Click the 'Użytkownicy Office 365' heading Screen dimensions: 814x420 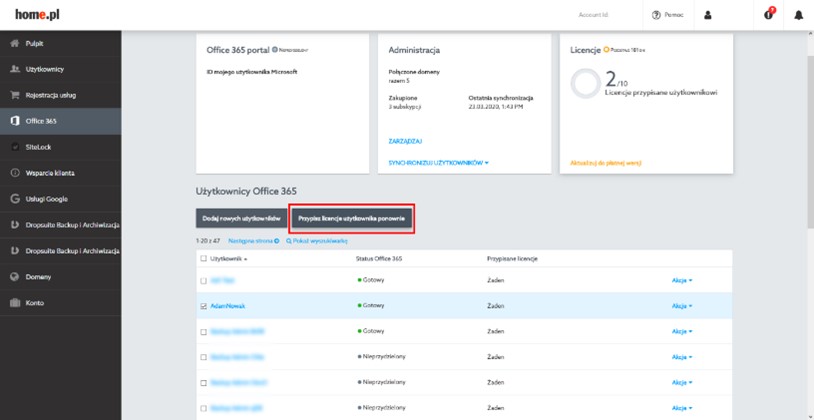(x=246, y=191)
